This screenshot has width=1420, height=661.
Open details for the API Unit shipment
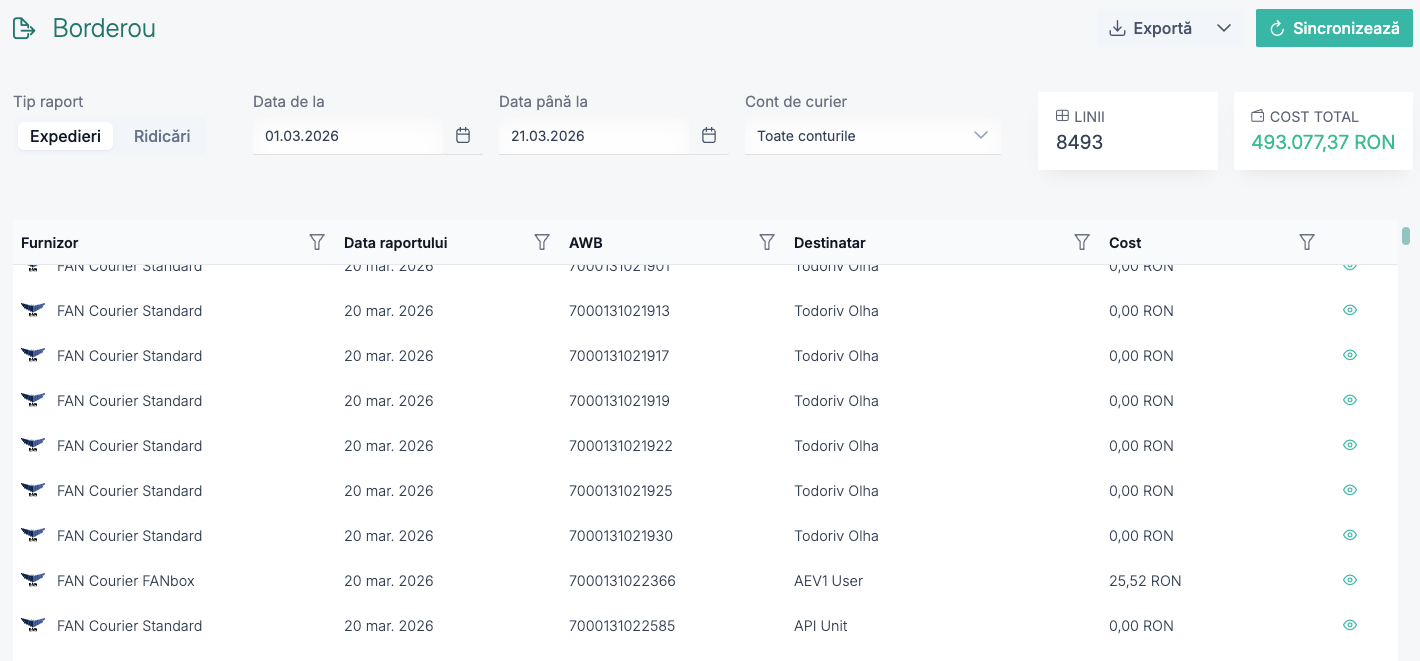pos(1349,624)
